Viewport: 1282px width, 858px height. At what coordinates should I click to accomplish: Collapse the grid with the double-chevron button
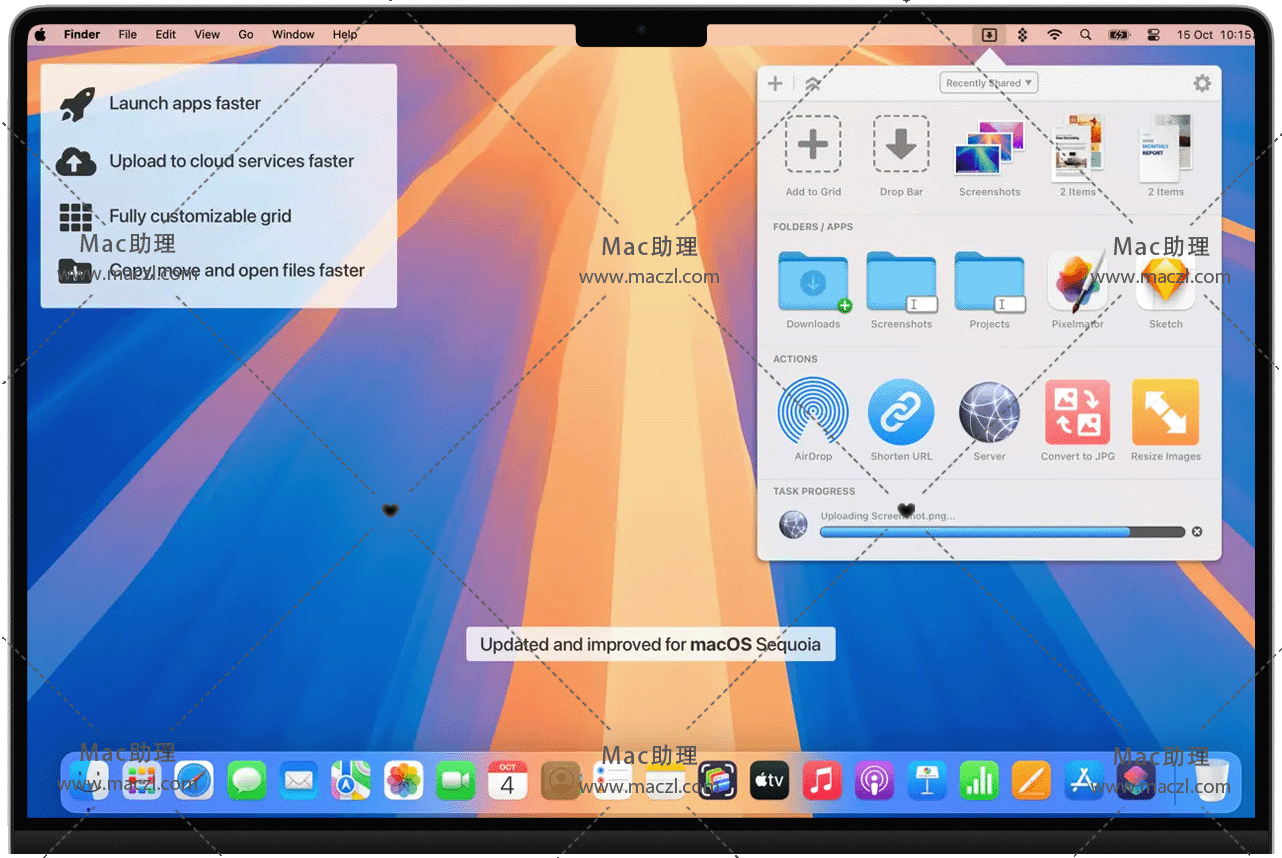813,84
